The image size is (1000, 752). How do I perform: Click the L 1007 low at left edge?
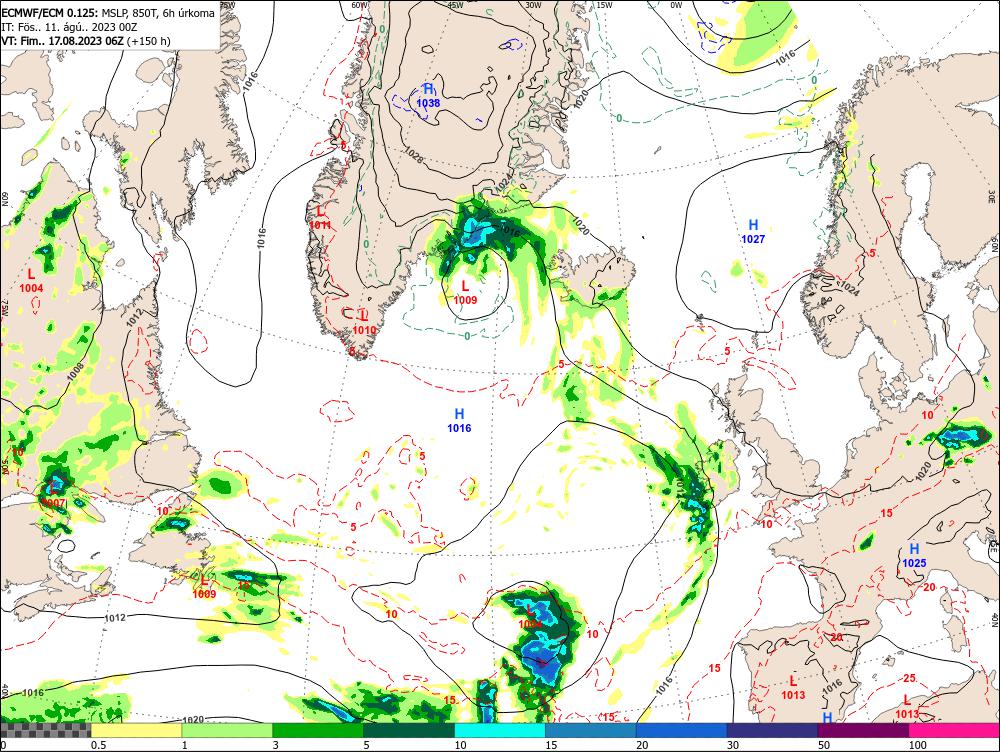coord(54,496)
